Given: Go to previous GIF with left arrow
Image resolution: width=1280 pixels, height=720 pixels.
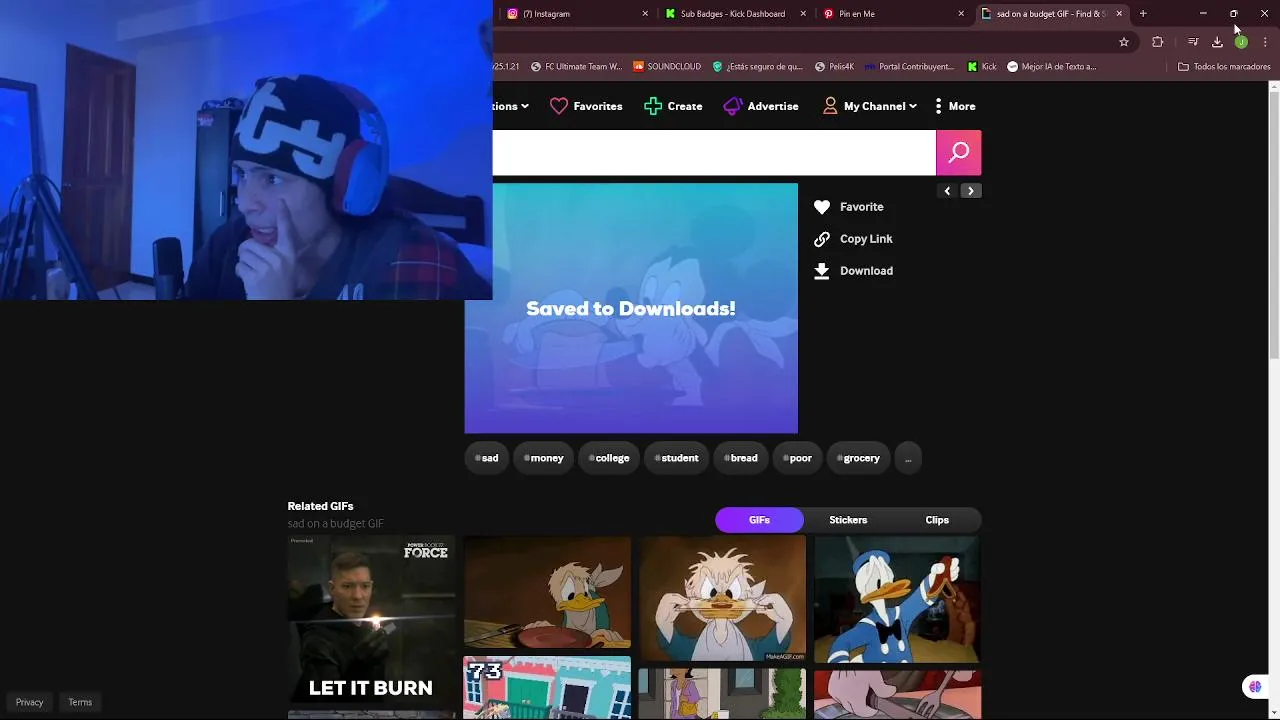Looking at the screenshot, I should 947,191.
